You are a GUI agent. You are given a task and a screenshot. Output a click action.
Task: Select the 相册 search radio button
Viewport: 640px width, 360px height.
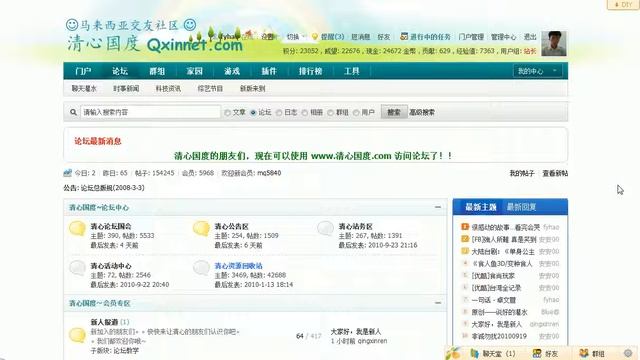[304, 113]
